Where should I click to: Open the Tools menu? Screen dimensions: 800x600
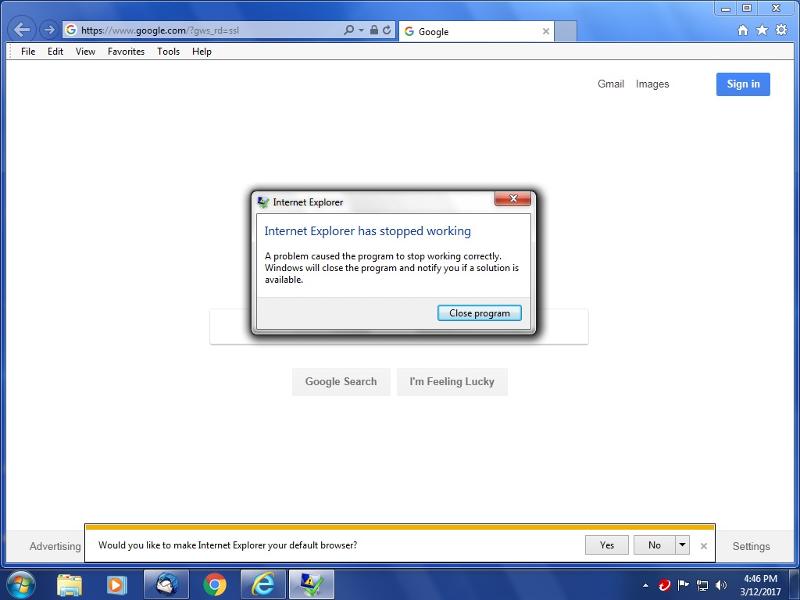pyautogui.click(x=168, y=52)
